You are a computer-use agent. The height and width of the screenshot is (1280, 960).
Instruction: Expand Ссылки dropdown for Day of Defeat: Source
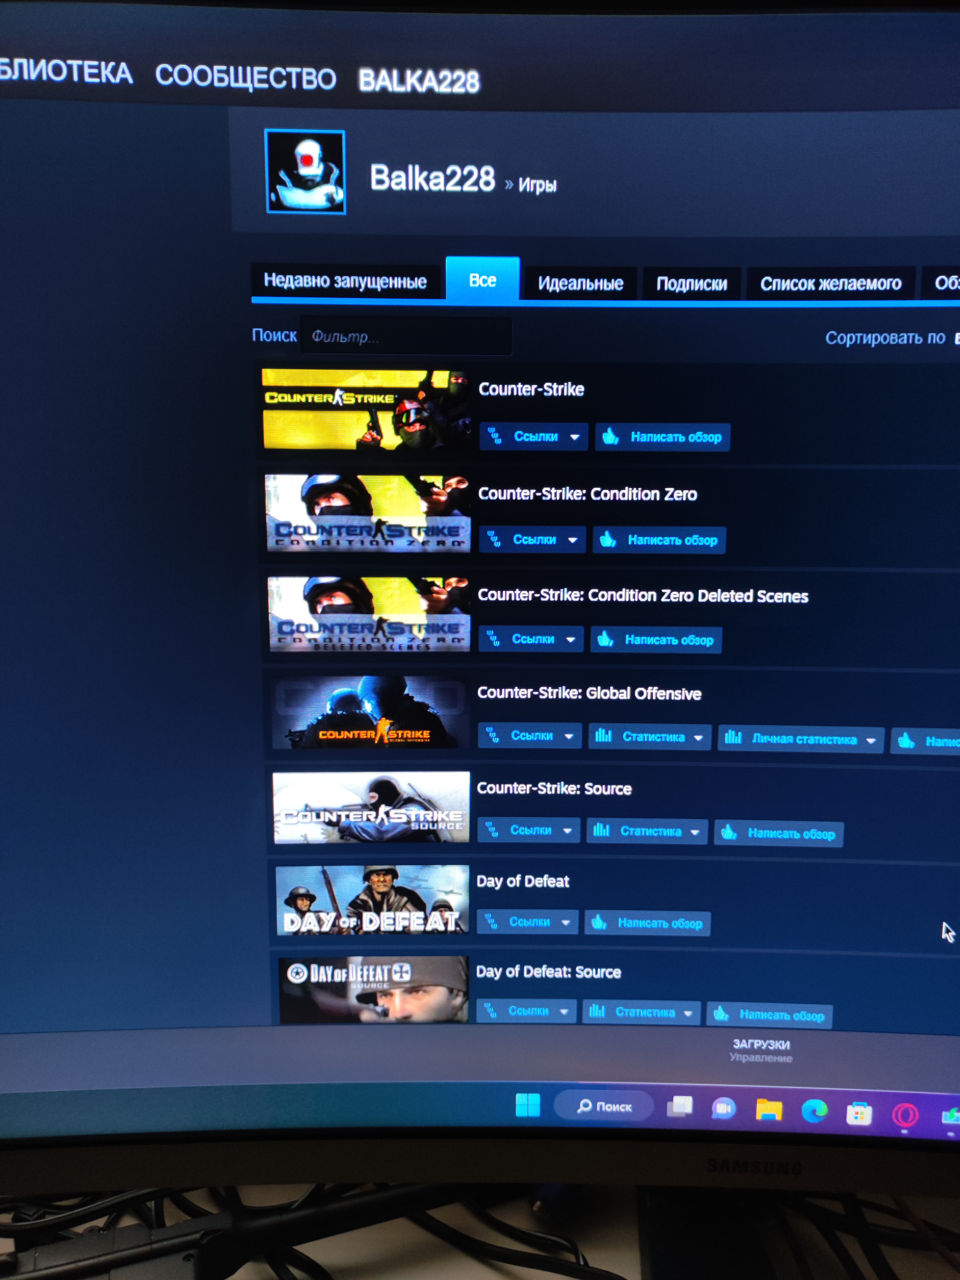[x=526, y=1011]
